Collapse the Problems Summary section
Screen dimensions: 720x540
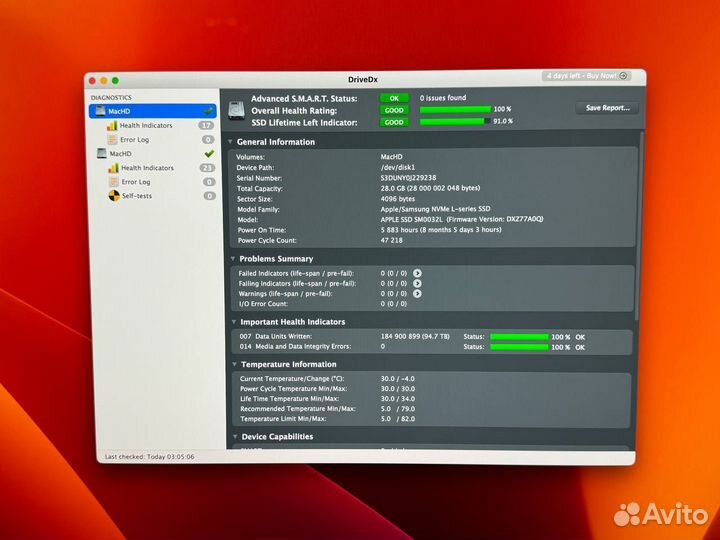point(230,259)
